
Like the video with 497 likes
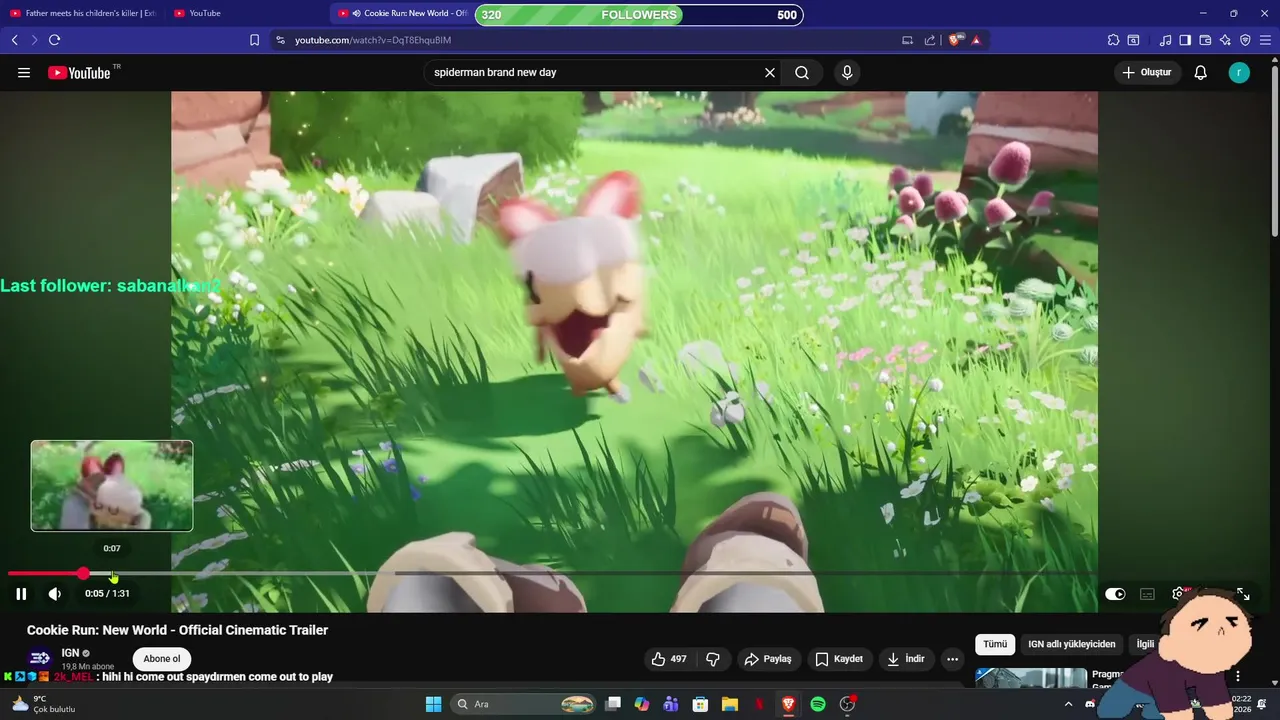click(x=669, y=659)
